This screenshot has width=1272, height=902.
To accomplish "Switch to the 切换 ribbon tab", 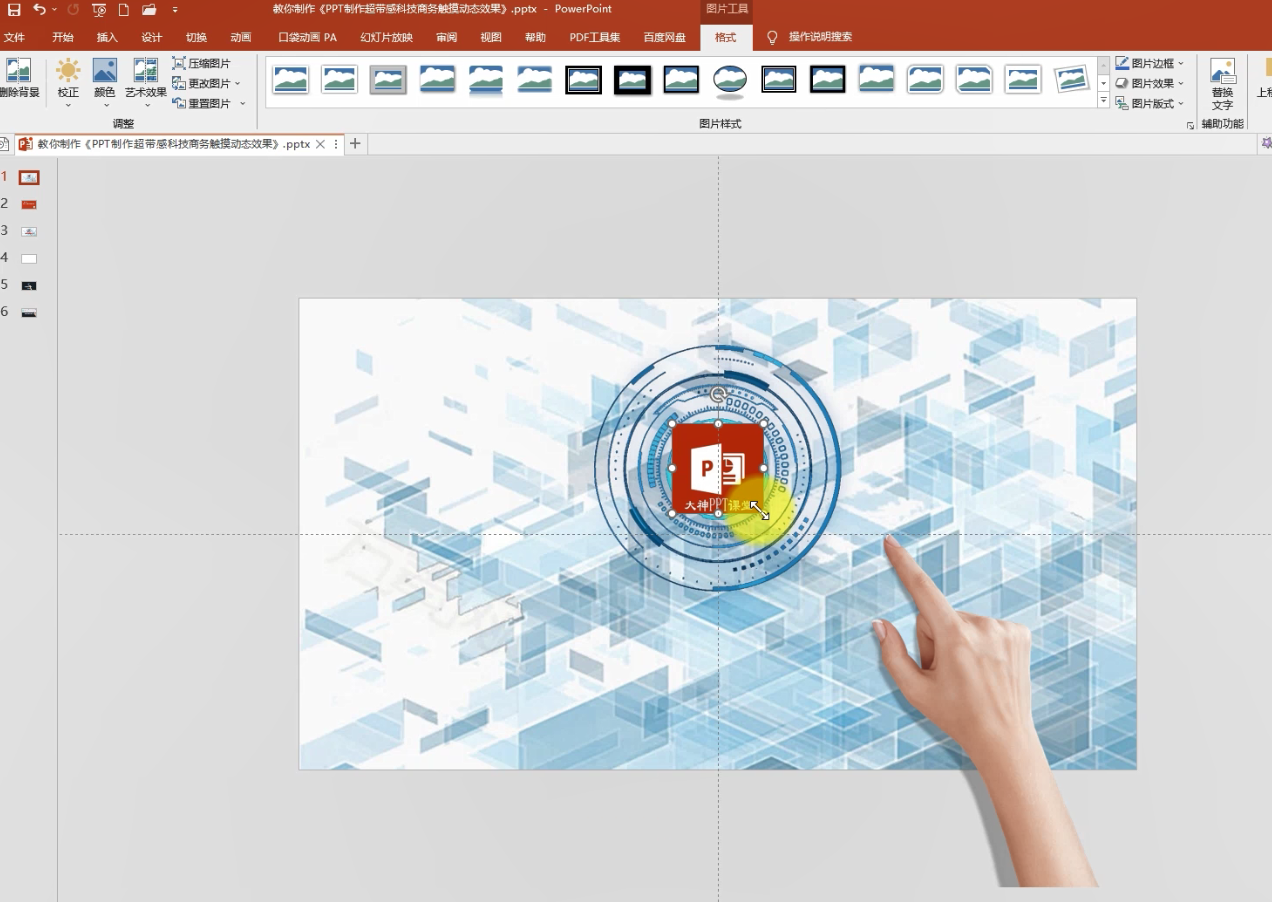I will [x=196, y=37].
